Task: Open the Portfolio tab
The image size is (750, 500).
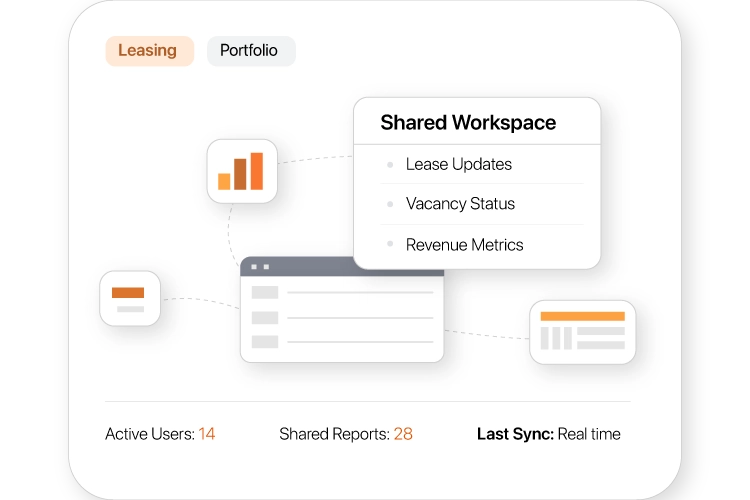Action: pyautogui.click(x=250, y=51)
